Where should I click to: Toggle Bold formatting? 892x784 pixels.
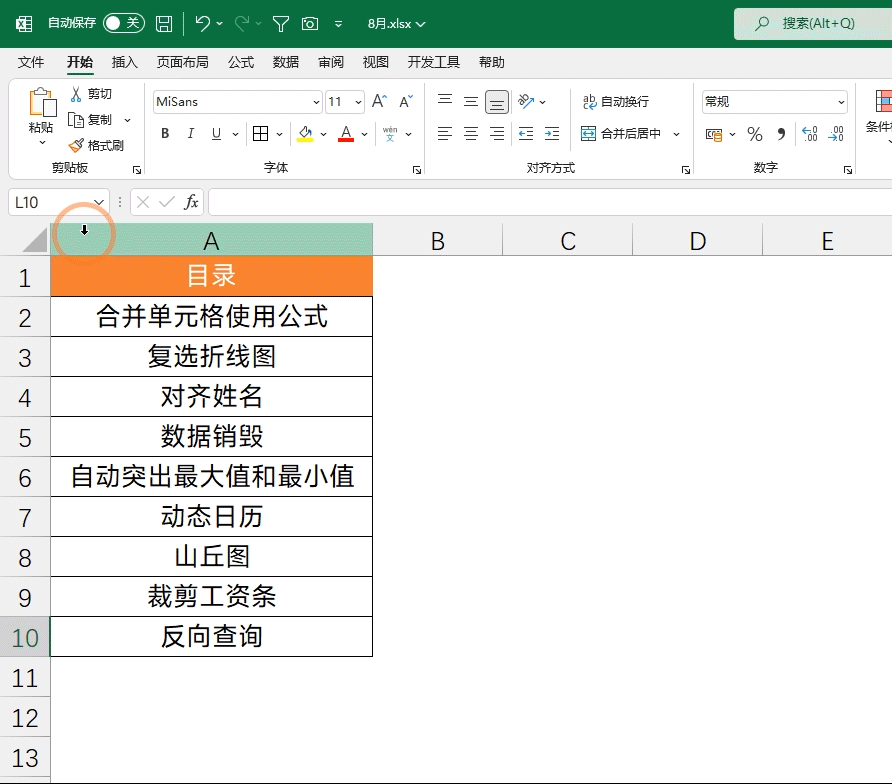tap(165, 134)
